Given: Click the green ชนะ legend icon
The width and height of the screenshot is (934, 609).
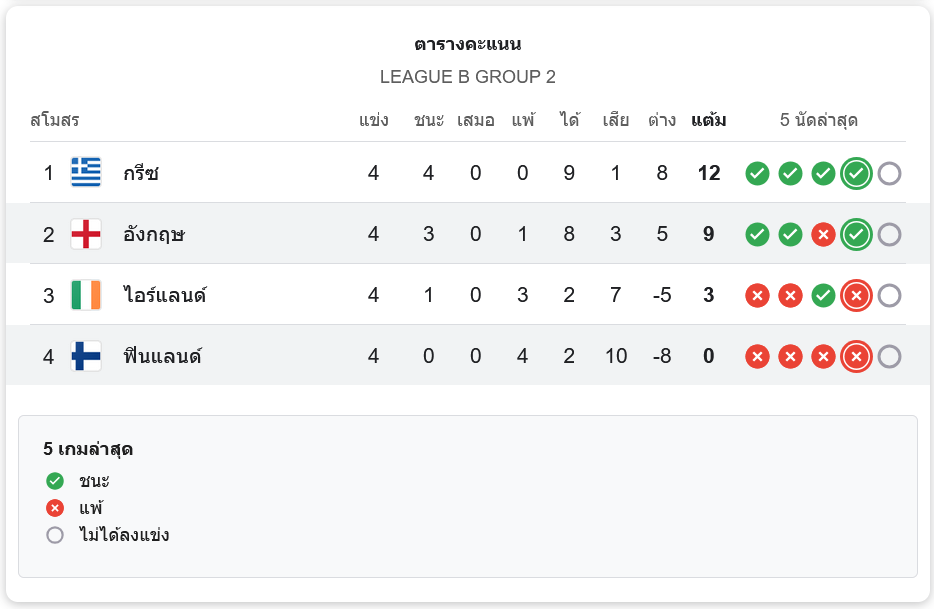Looking at the screenshot, I should (x=55, y=481).
